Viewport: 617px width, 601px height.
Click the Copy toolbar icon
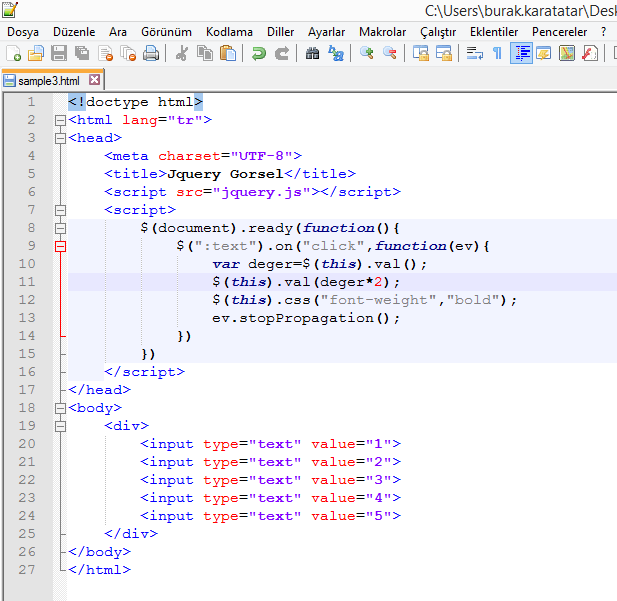pyautogui.click(x=205, y=53)
